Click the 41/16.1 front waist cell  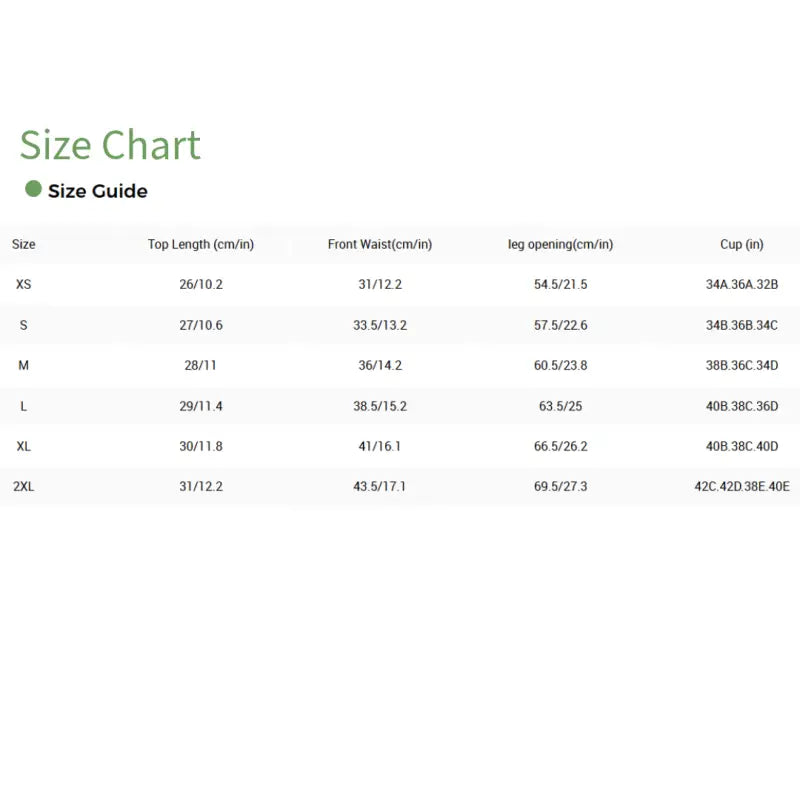380,446
